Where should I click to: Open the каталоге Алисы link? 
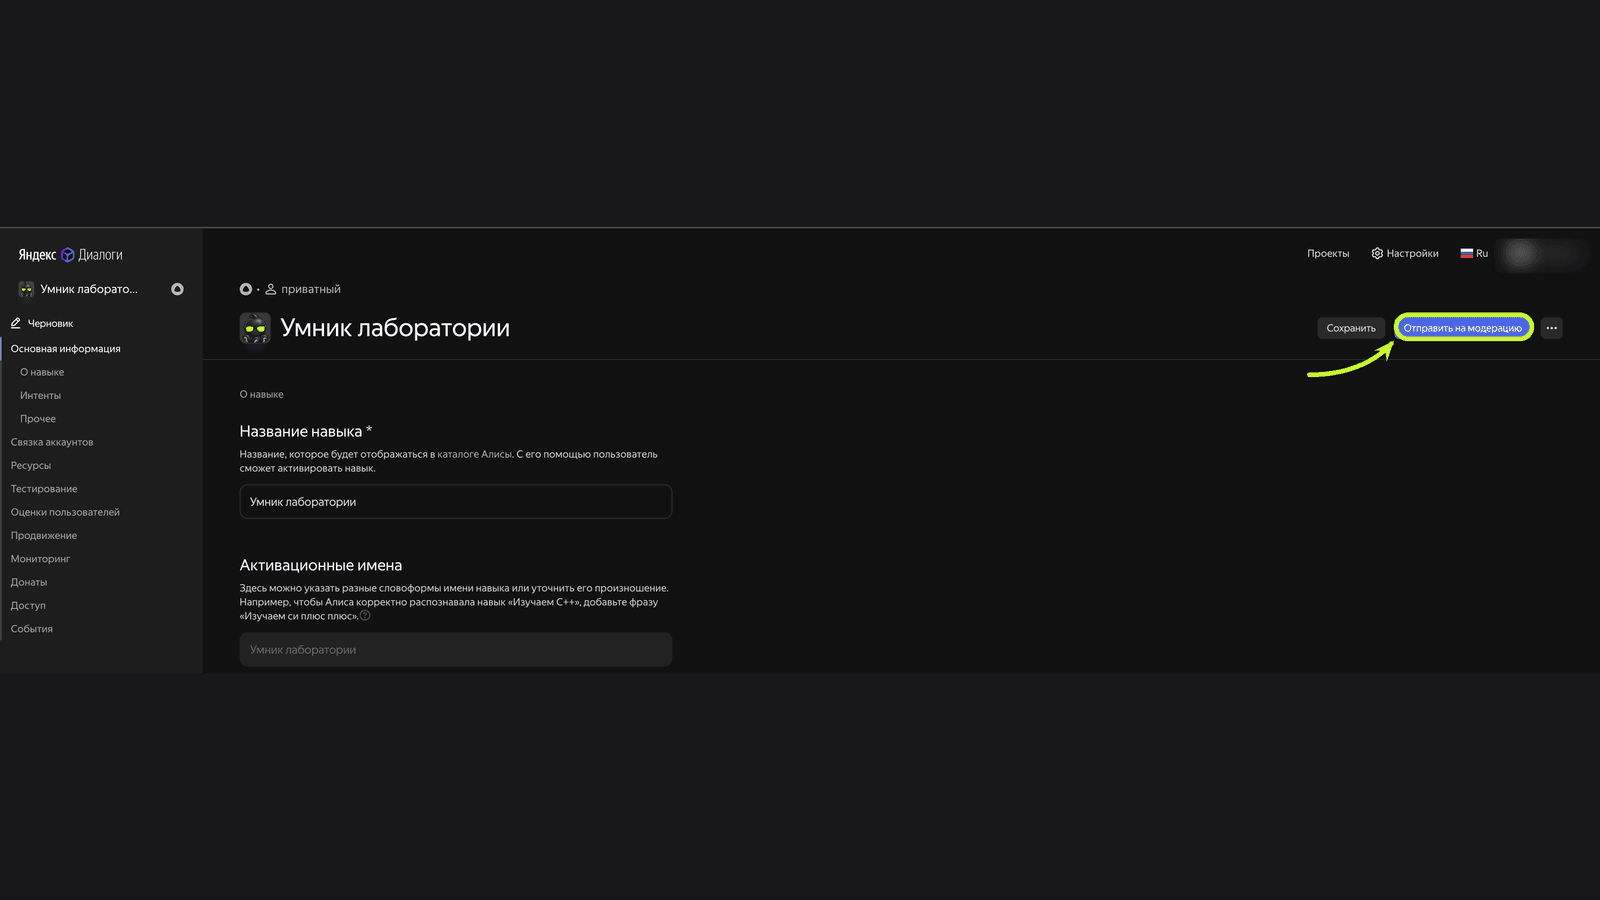tap(475, 454)
